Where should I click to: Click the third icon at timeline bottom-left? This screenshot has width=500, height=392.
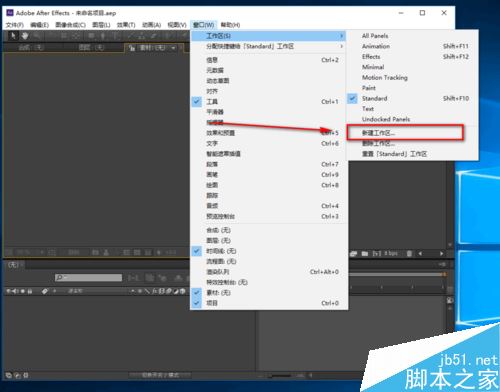(26, 375)
